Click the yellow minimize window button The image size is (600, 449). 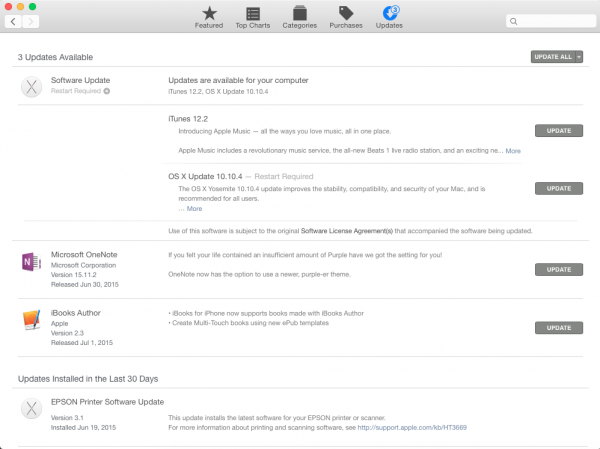point(20,7)
